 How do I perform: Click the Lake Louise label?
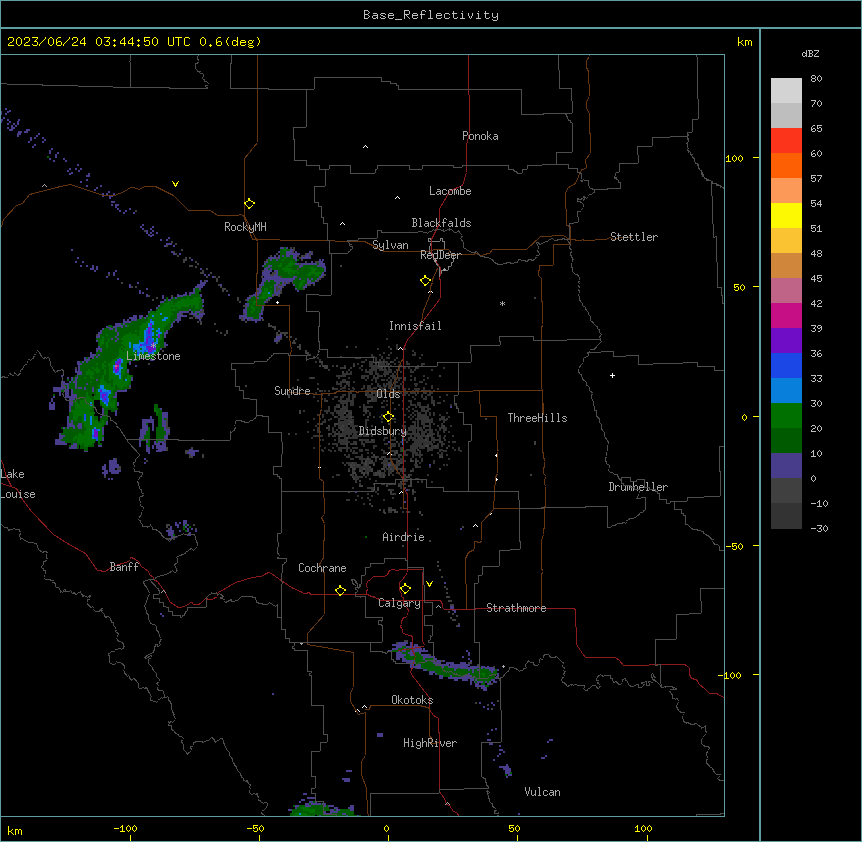pyautogui.click(x=18, y=484)
